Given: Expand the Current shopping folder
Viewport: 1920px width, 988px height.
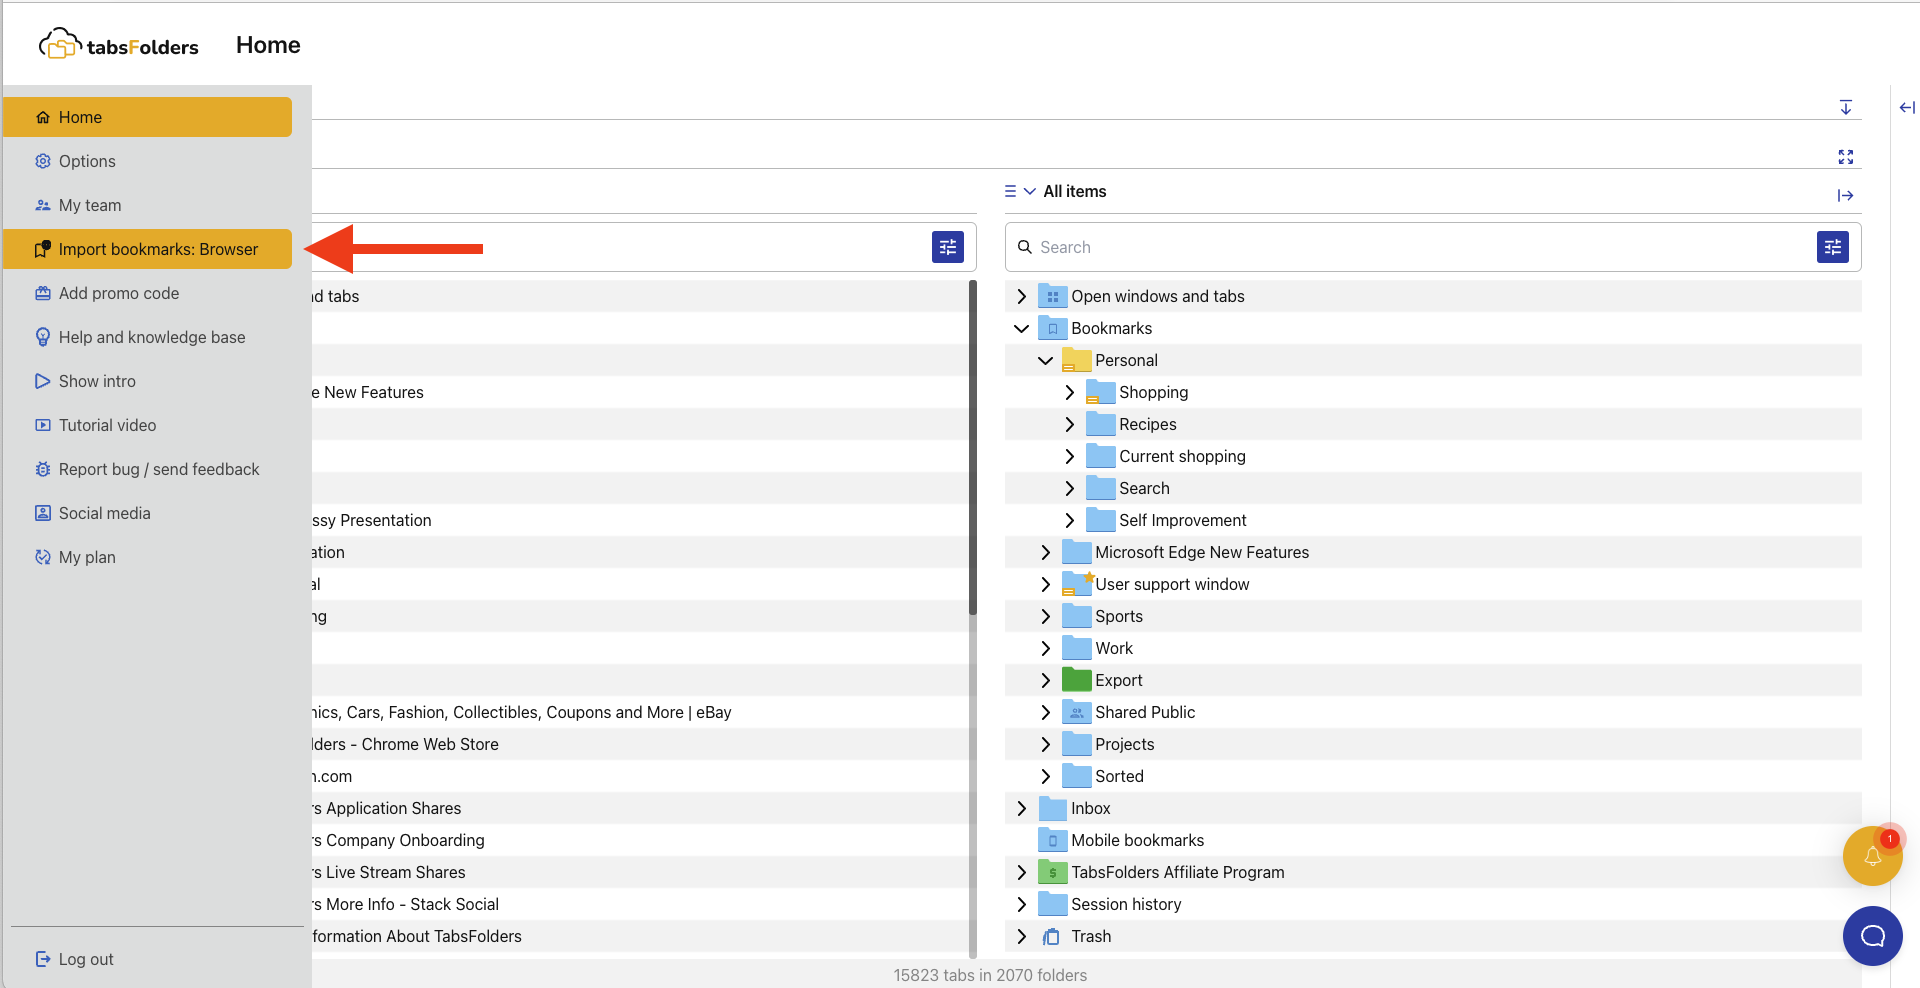Looking at the screenshot, I should tap(1069, 456).
